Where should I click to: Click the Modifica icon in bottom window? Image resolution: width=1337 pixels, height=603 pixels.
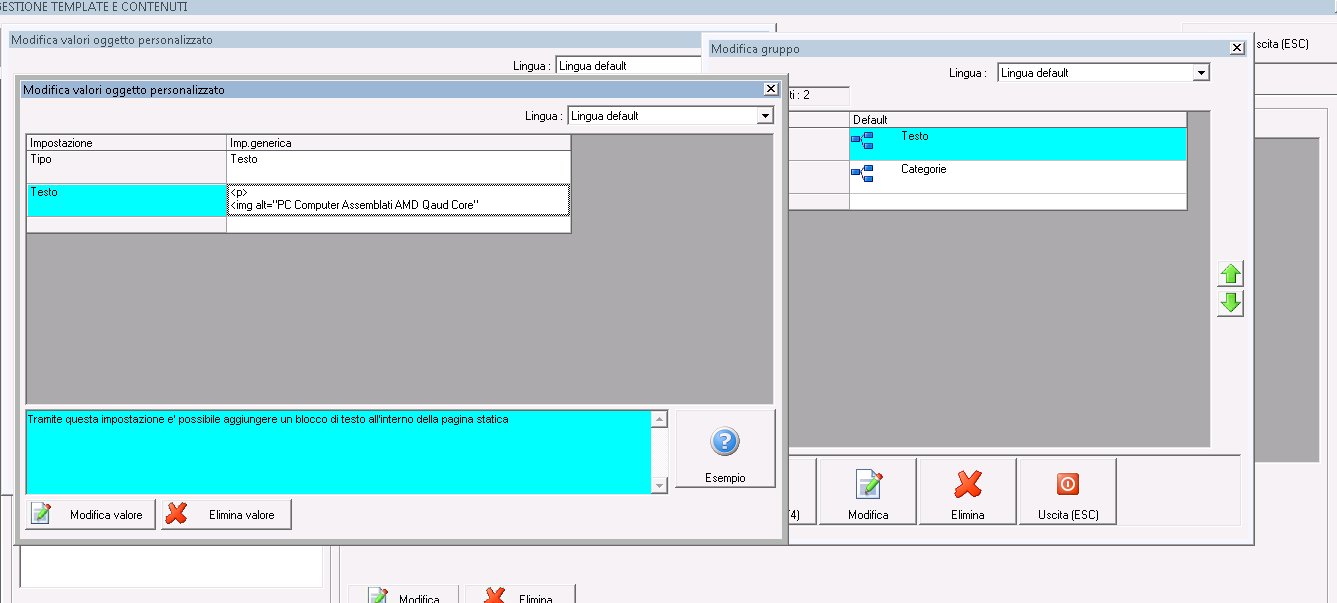tap(378, 596)
